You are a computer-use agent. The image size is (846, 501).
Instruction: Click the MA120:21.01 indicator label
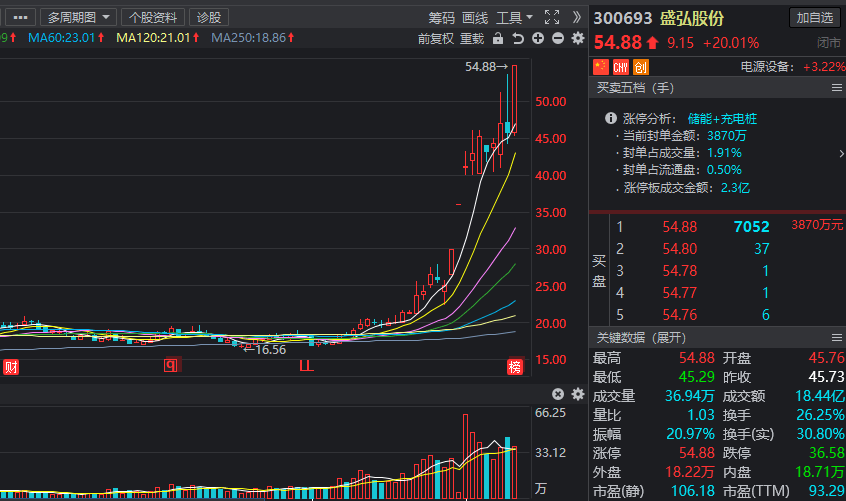click(158, 38)
